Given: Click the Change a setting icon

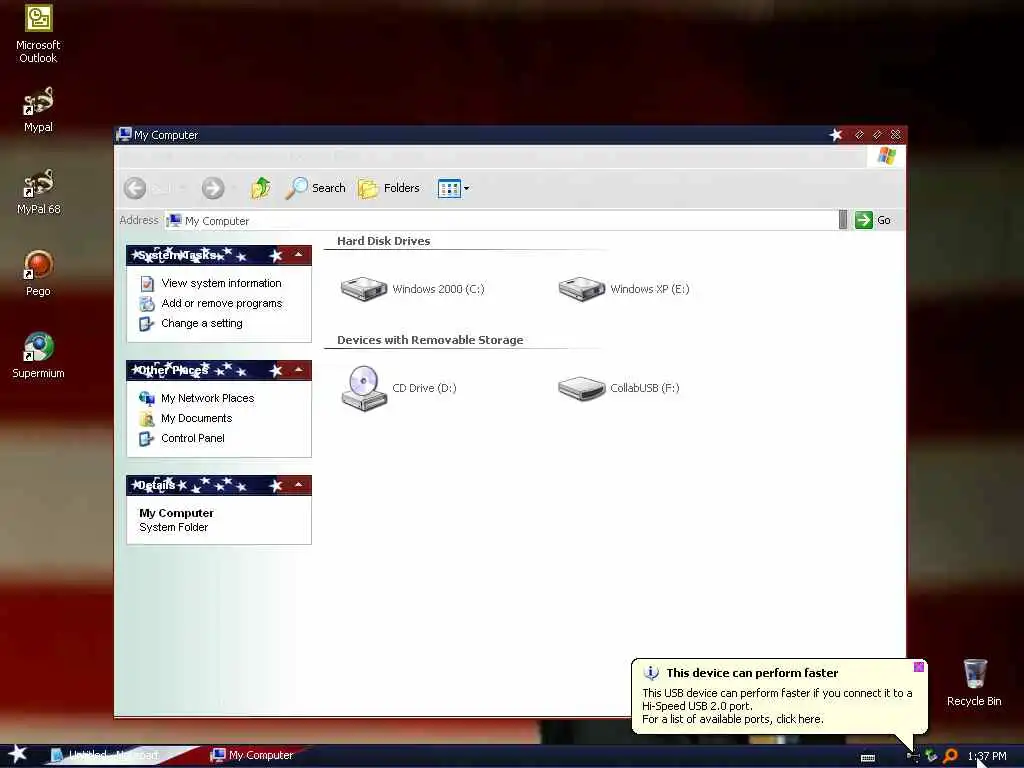Looking at the screenshot, I should tap(147, 324).
